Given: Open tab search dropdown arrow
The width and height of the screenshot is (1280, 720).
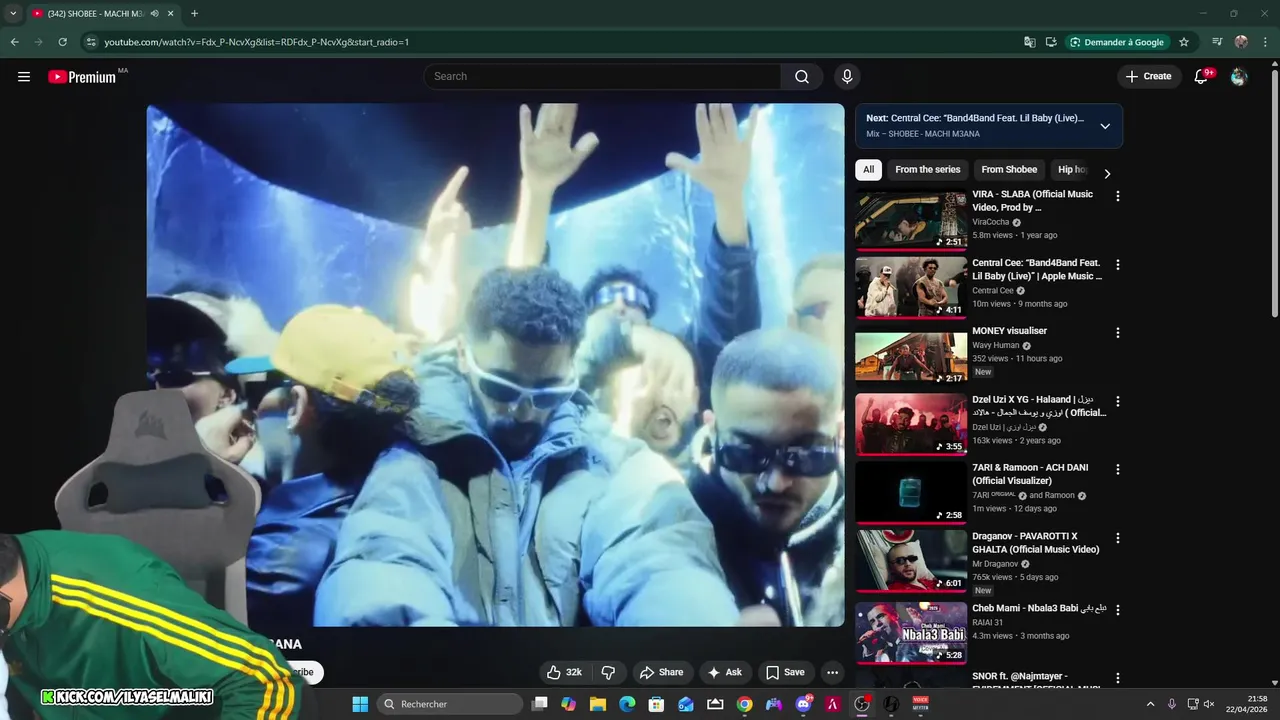Looking at the screenshot, I should [x=13, y=14].
